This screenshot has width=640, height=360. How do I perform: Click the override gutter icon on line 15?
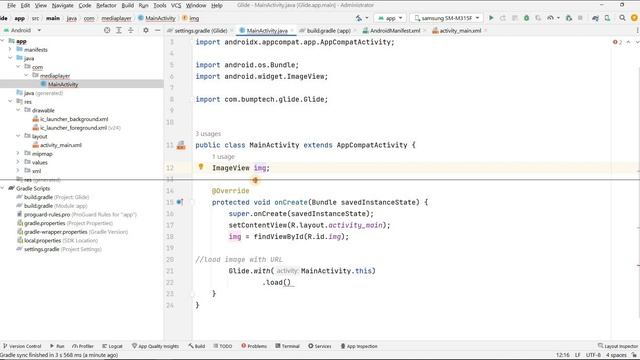click(x=180, y=202)
